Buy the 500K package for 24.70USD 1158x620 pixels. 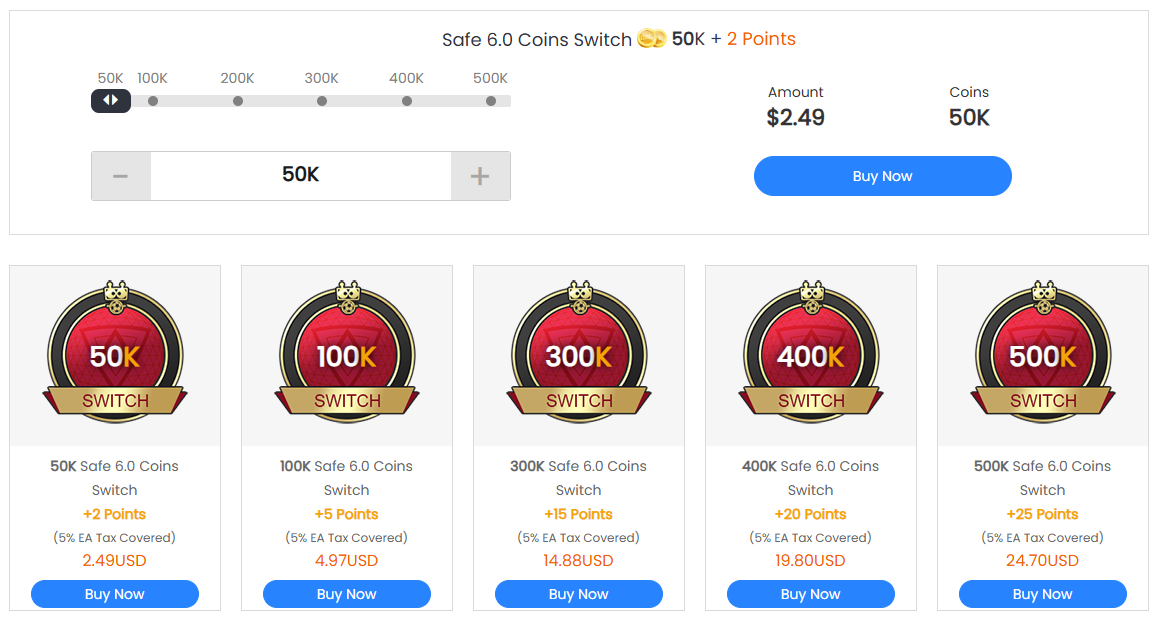coord(1043,594)
